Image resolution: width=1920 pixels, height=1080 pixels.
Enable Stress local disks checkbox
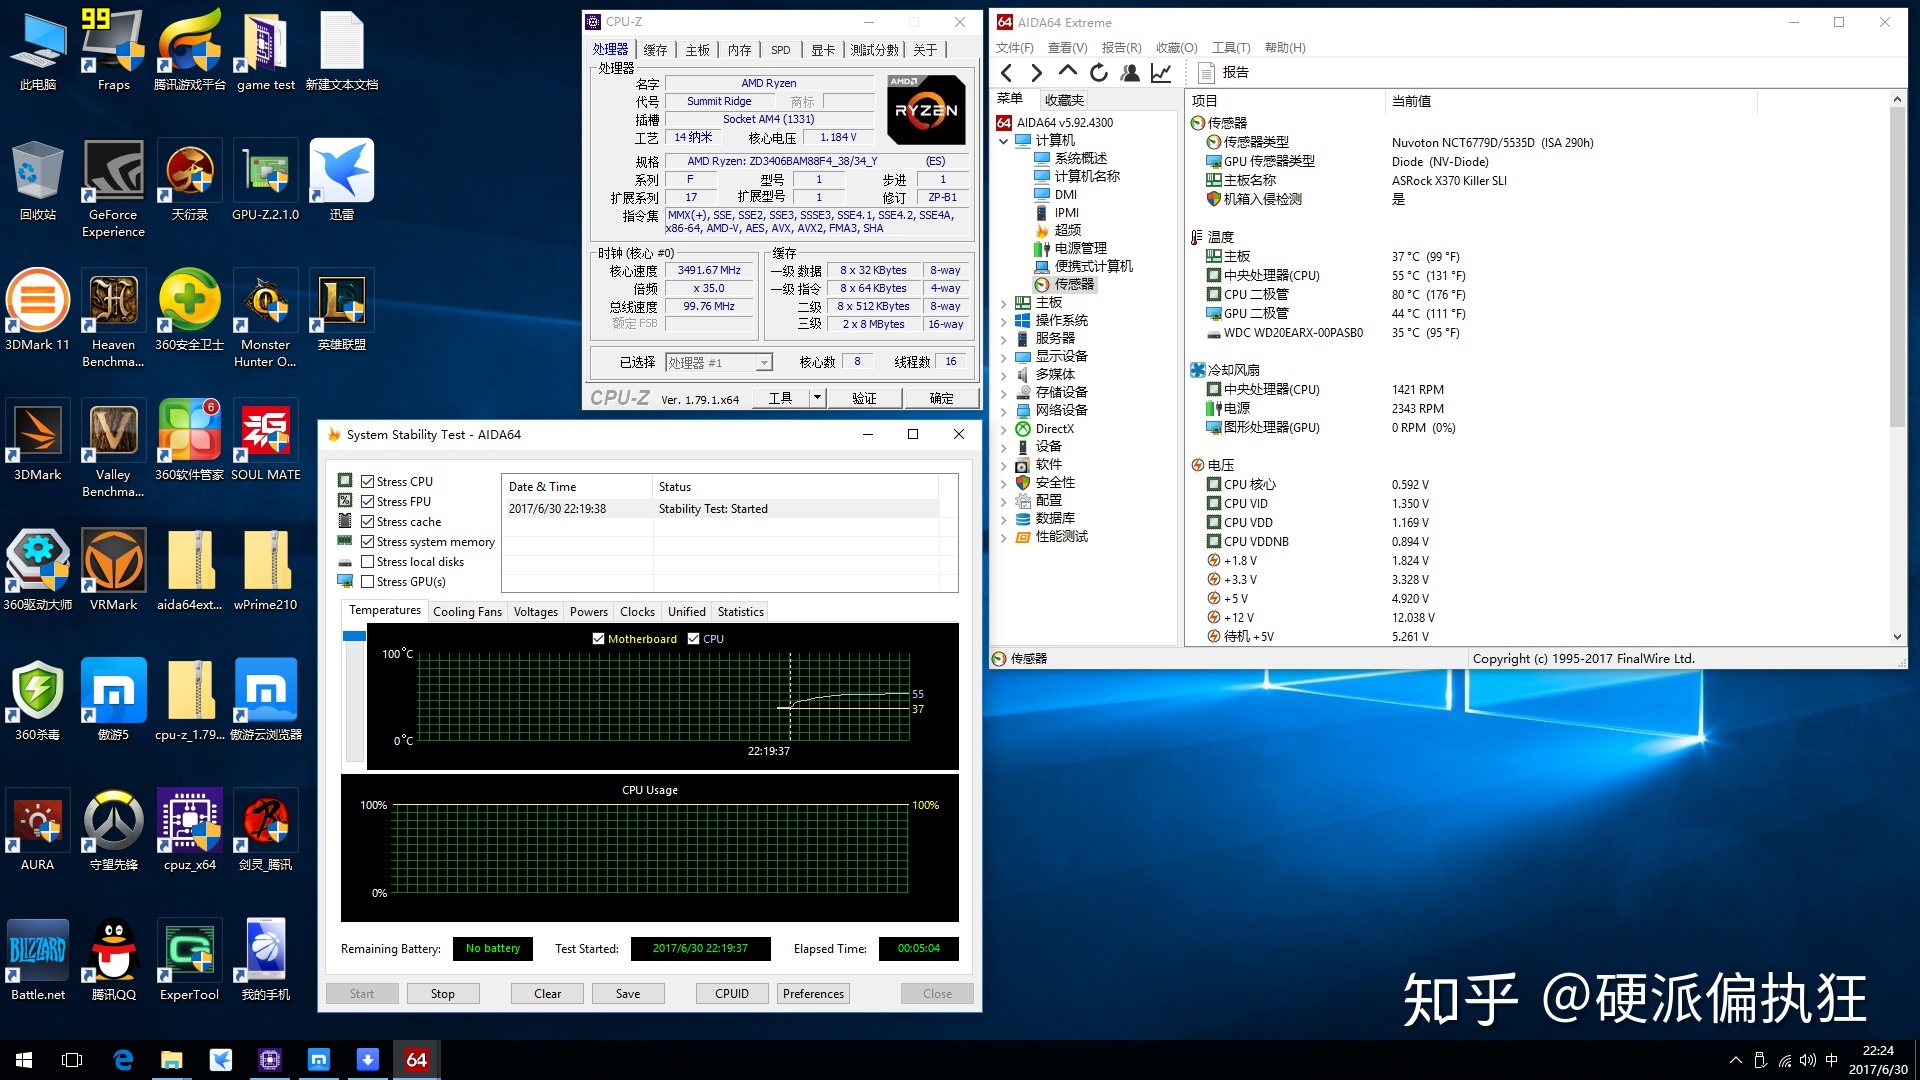(x=367, y=561)
